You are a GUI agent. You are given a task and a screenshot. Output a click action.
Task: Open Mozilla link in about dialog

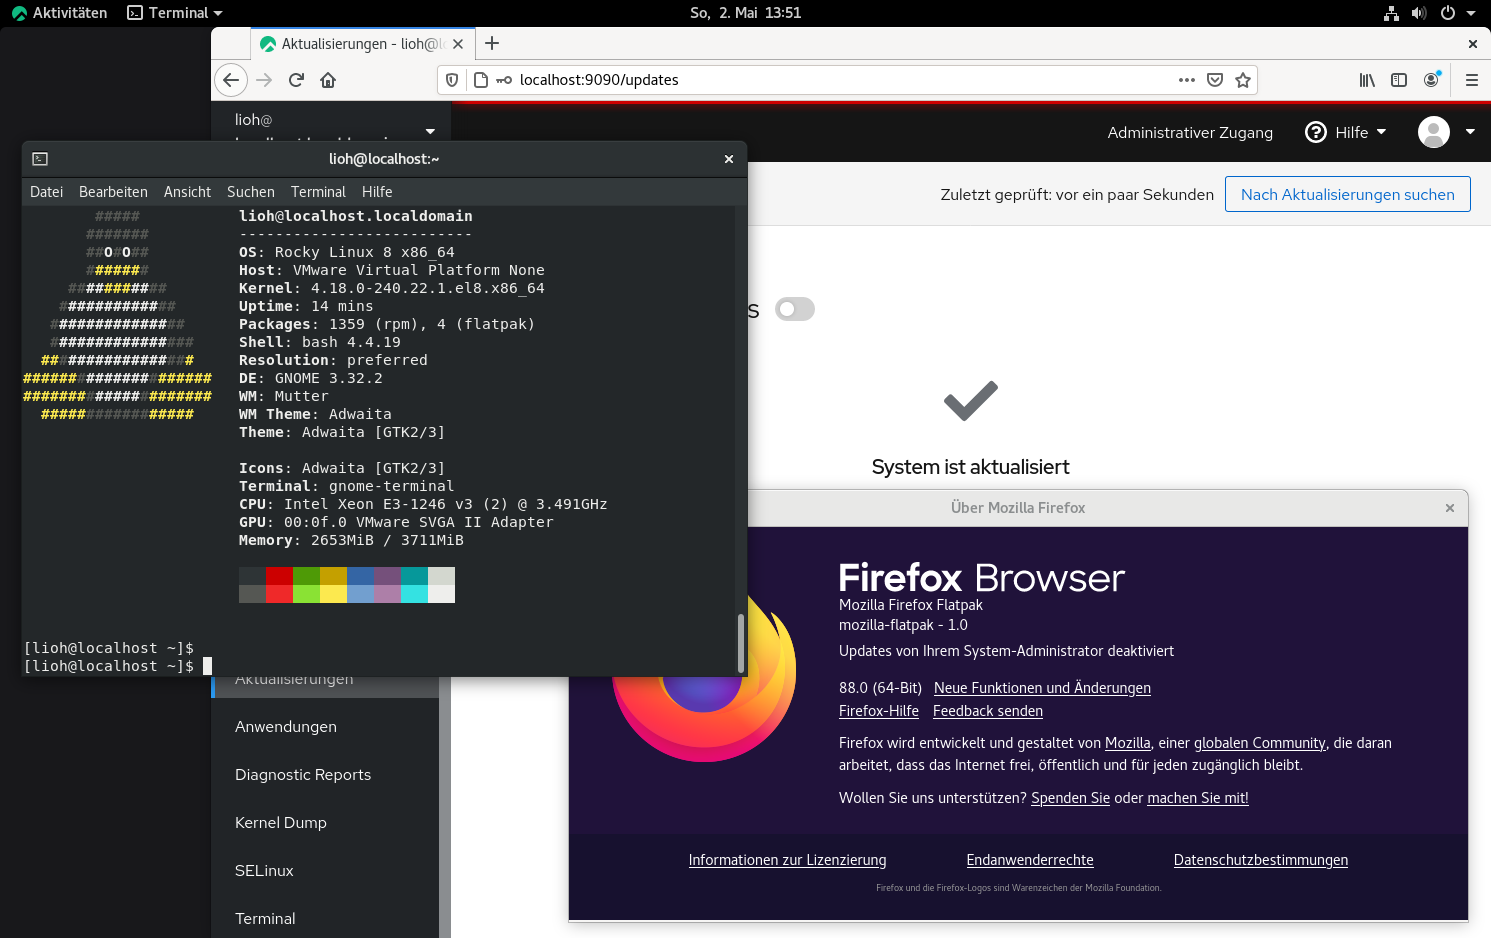(x=1128, y=743)
